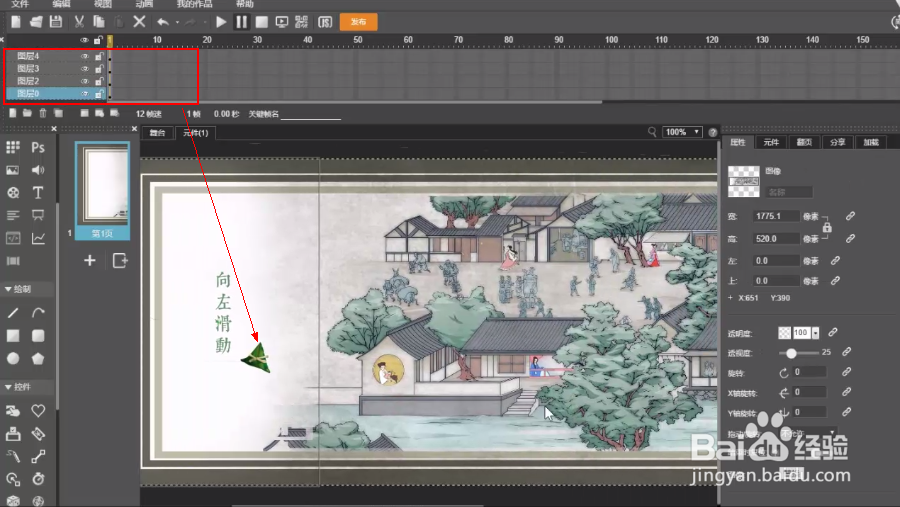Click the width field showing 1775.1

pyautogui.click(x=776, y=216)
